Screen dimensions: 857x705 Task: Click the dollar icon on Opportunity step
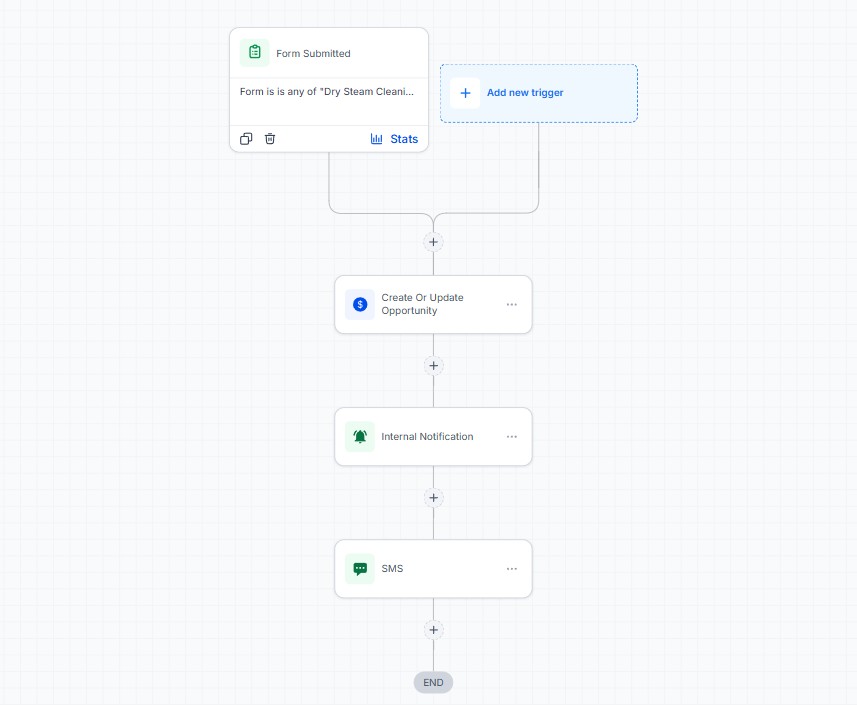click(360, 304)
